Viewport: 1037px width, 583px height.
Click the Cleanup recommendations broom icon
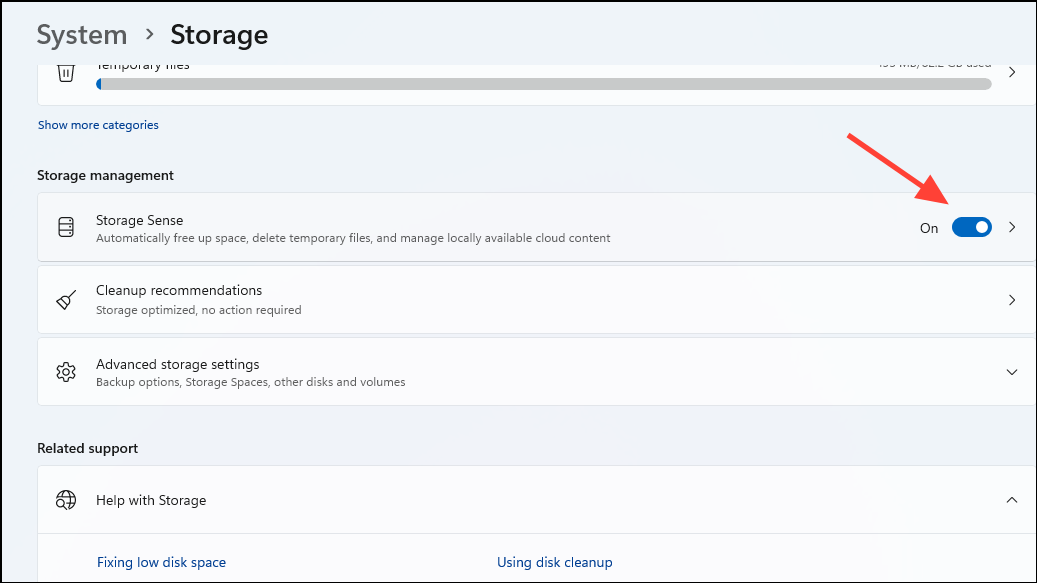66,300
